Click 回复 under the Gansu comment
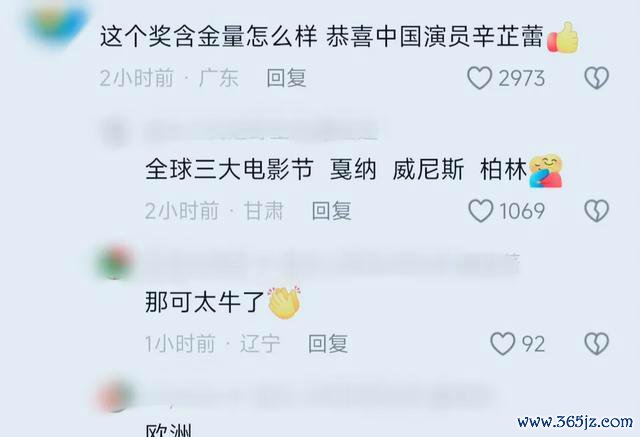The width and height of the screenshot is (640, 437). (331, 211)
